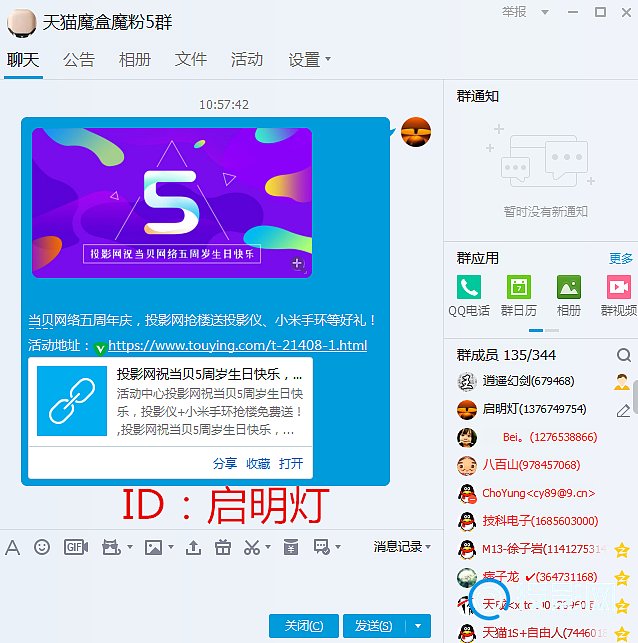Open the 群视频 group video app
Image resolution: width=638 pixels, height=643 pixels.
(x=619, y=287)
